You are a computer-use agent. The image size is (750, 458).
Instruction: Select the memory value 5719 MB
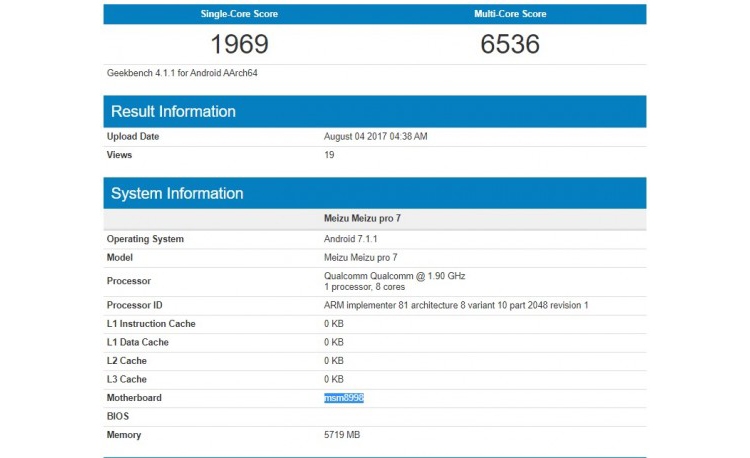342,435
